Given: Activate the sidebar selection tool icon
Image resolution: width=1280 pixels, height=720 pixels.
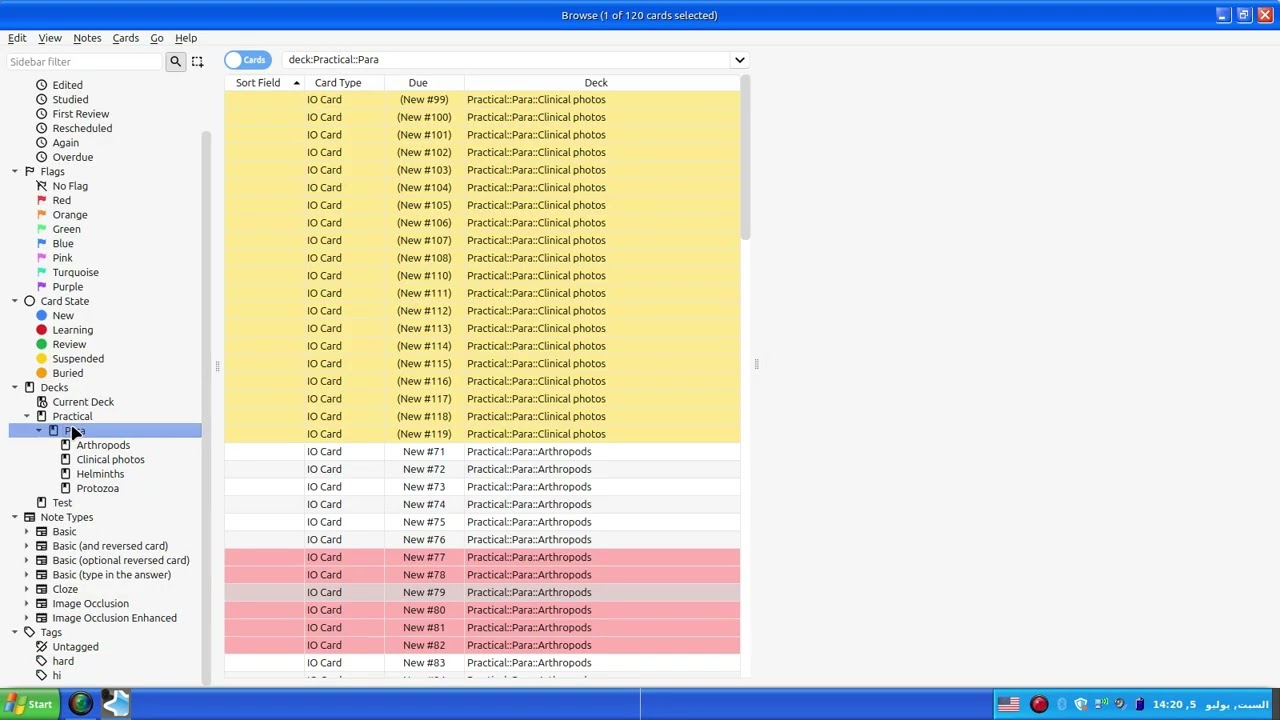Looking at the screenshot, I should pyautogui.click(x=197, y=62).
